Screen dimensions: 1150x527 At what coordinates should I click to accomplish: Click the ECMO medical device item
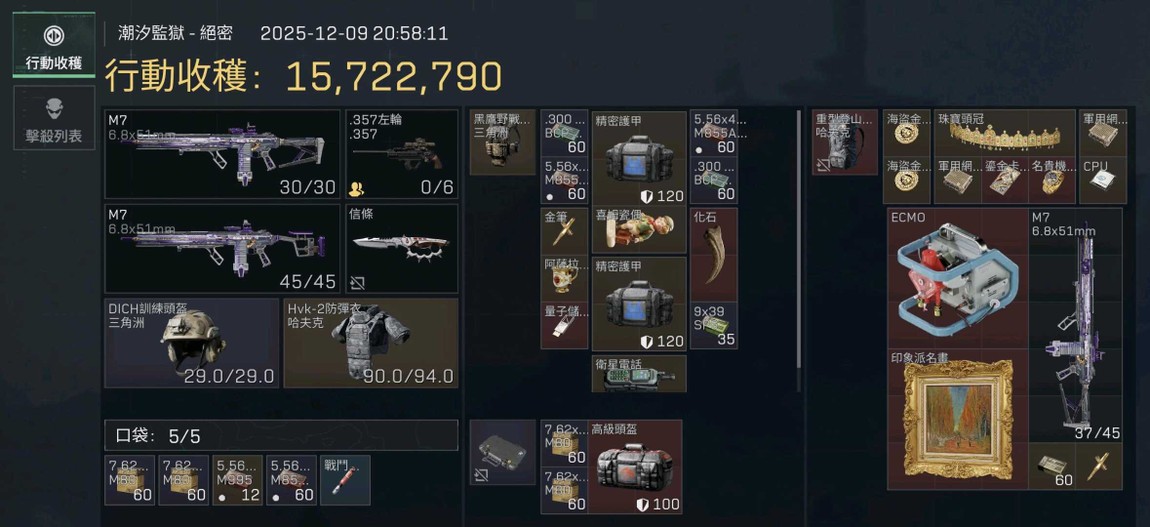tap(957, 279)
